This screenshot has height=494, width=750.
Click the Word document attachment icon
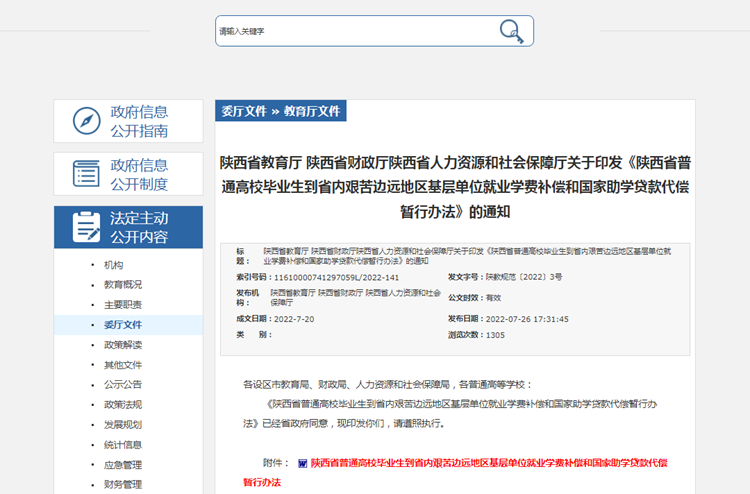point(302,463)
